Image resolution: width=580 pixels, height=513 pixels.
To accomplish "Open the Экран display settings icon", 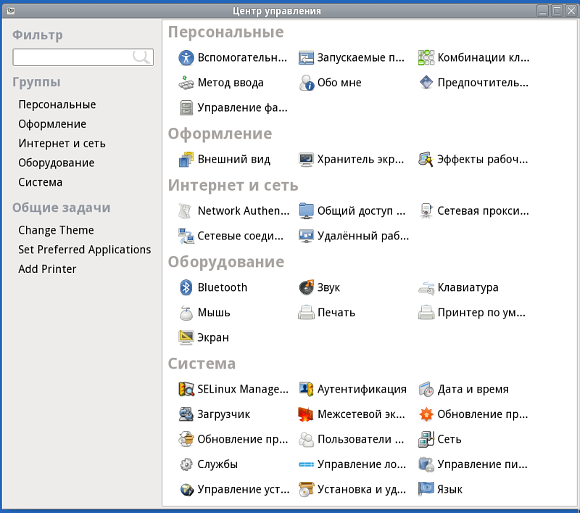I will pyautogui.click(x=186, y=337).
